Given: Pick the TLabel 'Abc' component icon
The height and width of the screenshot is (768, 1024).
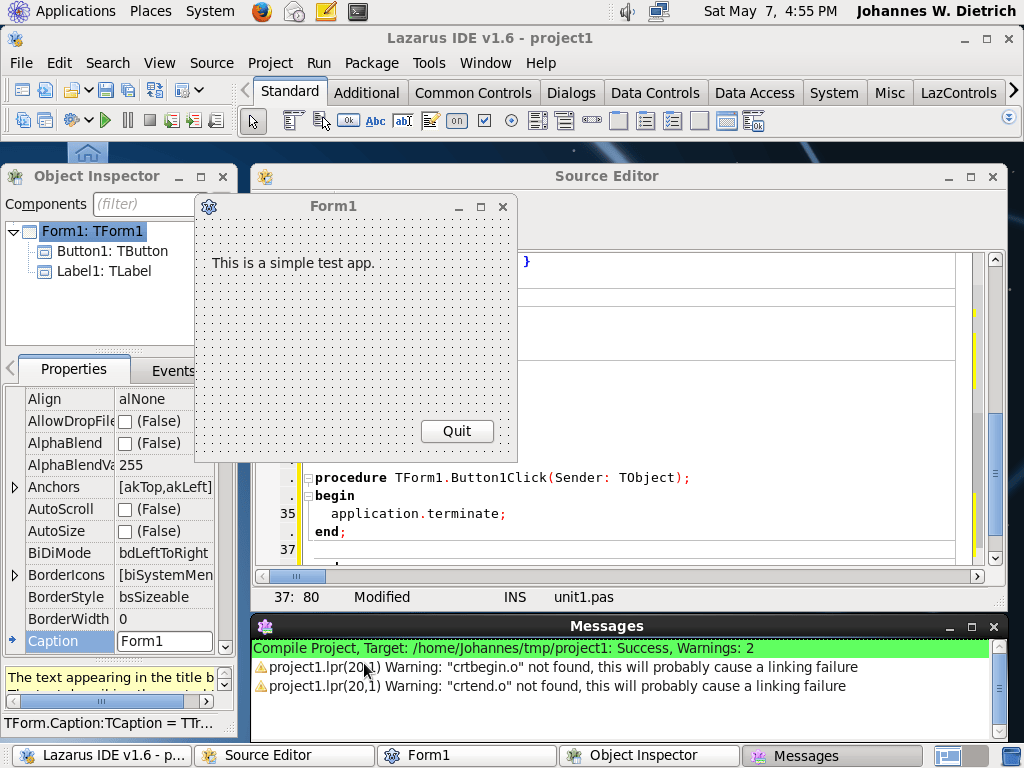Looking at the screenshot, I should [376, 121].
